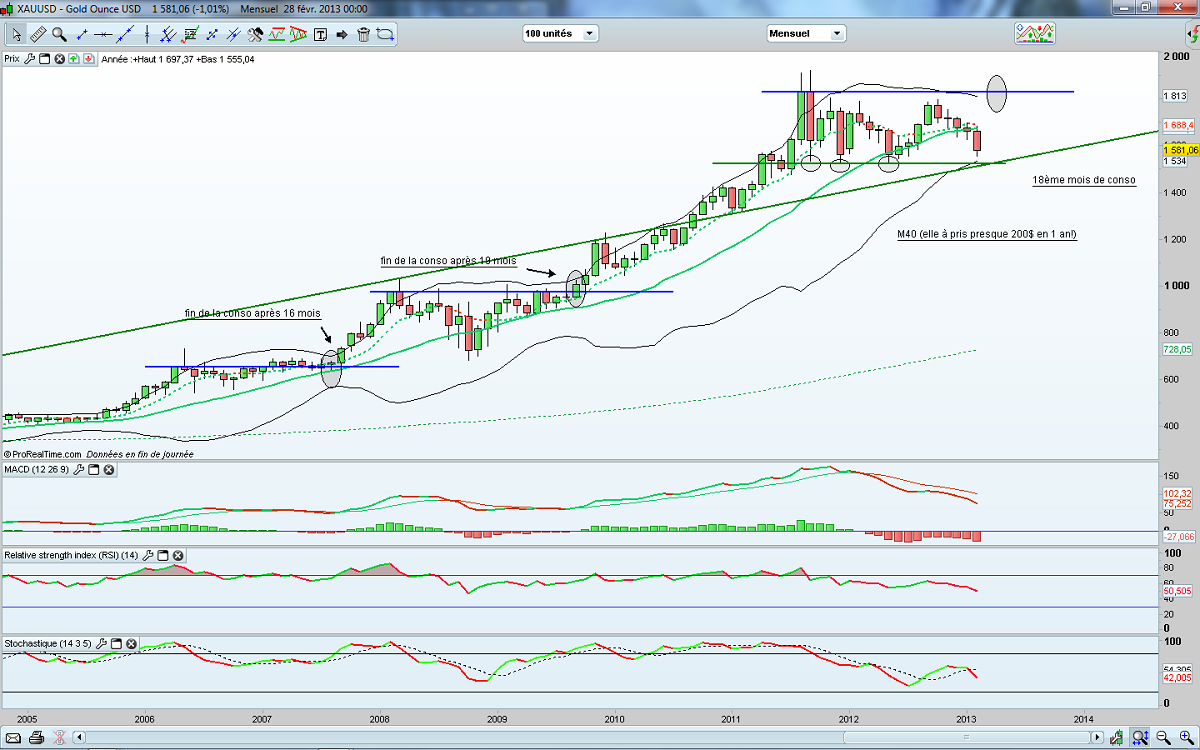Open the indicators chart icon at top right
The width and height of the screenshot is (1200, 750).
coord(1035,33)
